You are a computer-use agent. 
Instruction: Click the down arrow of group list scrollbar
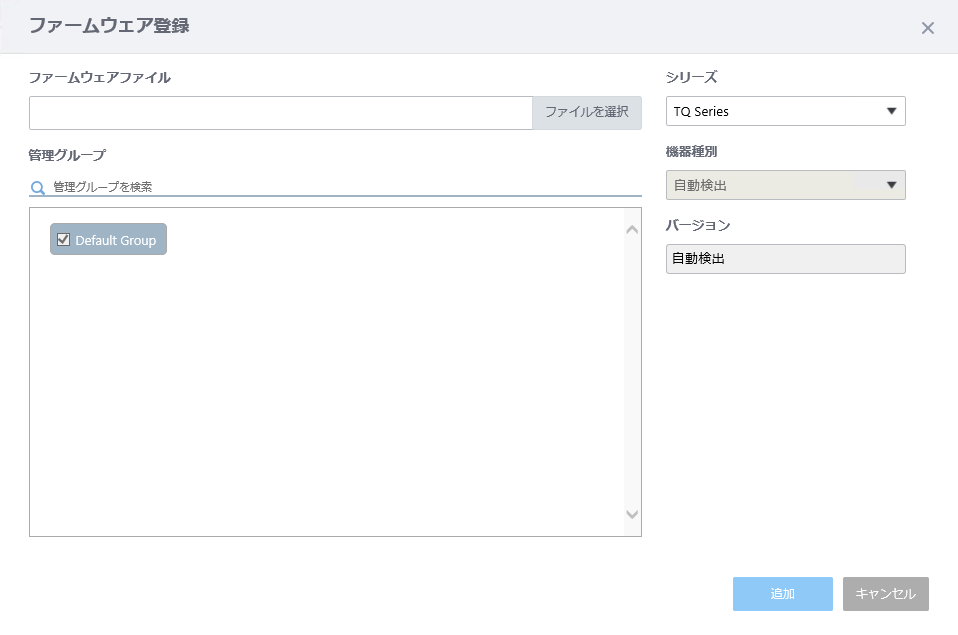(x=632, y=515)
